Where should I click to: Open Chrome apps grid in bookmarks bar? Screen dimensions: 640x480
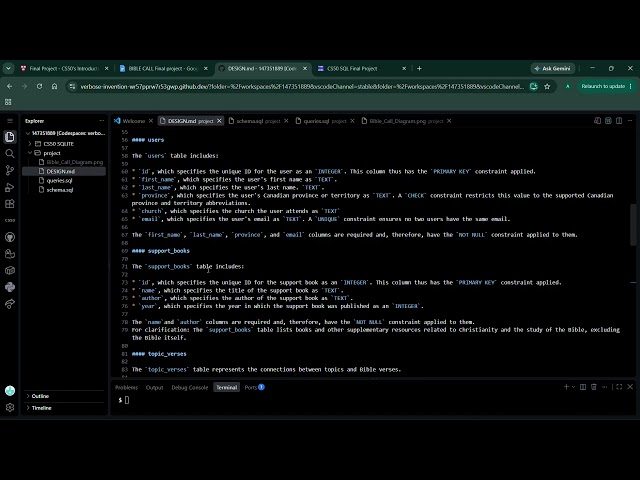click(x=8, y=102)
